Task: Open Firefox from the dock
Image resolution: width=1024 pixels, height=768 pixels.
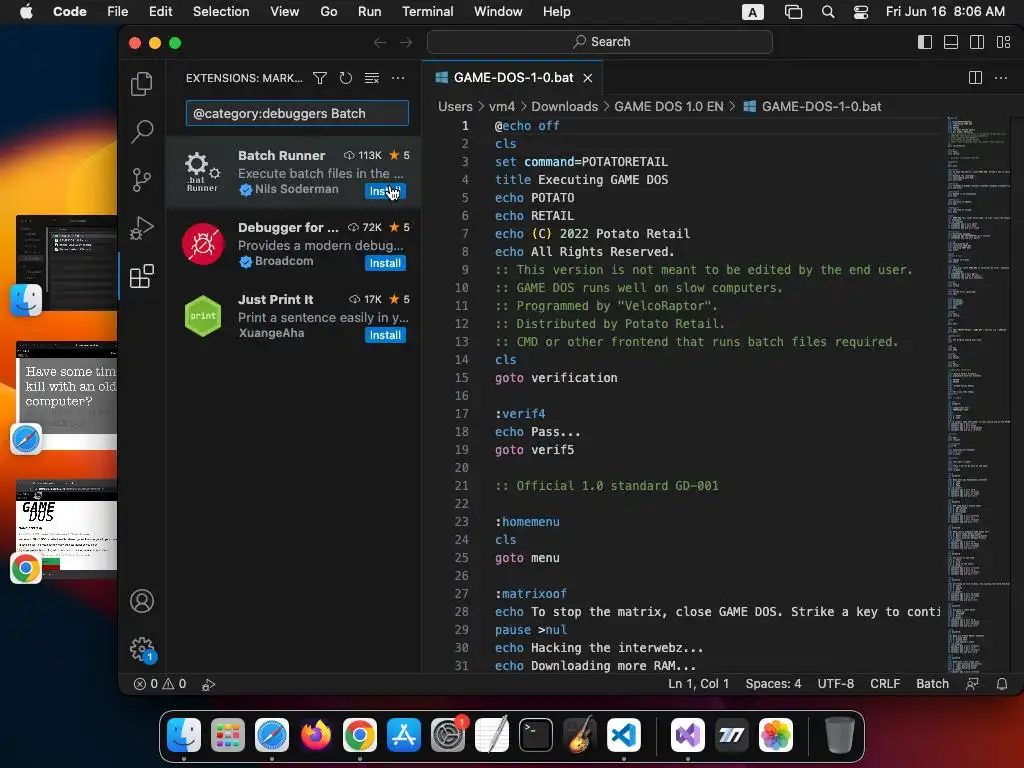Action: pyautogui.click(x=315, y=735)
